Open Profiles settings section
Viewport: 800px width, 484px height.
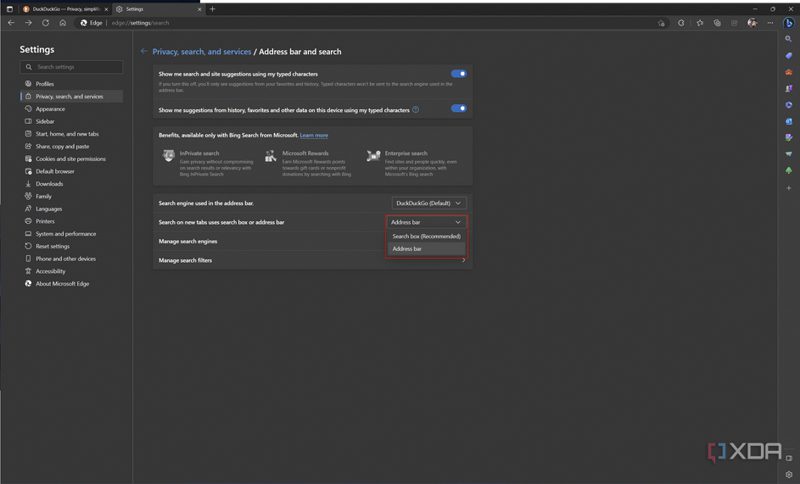[71, 84]
